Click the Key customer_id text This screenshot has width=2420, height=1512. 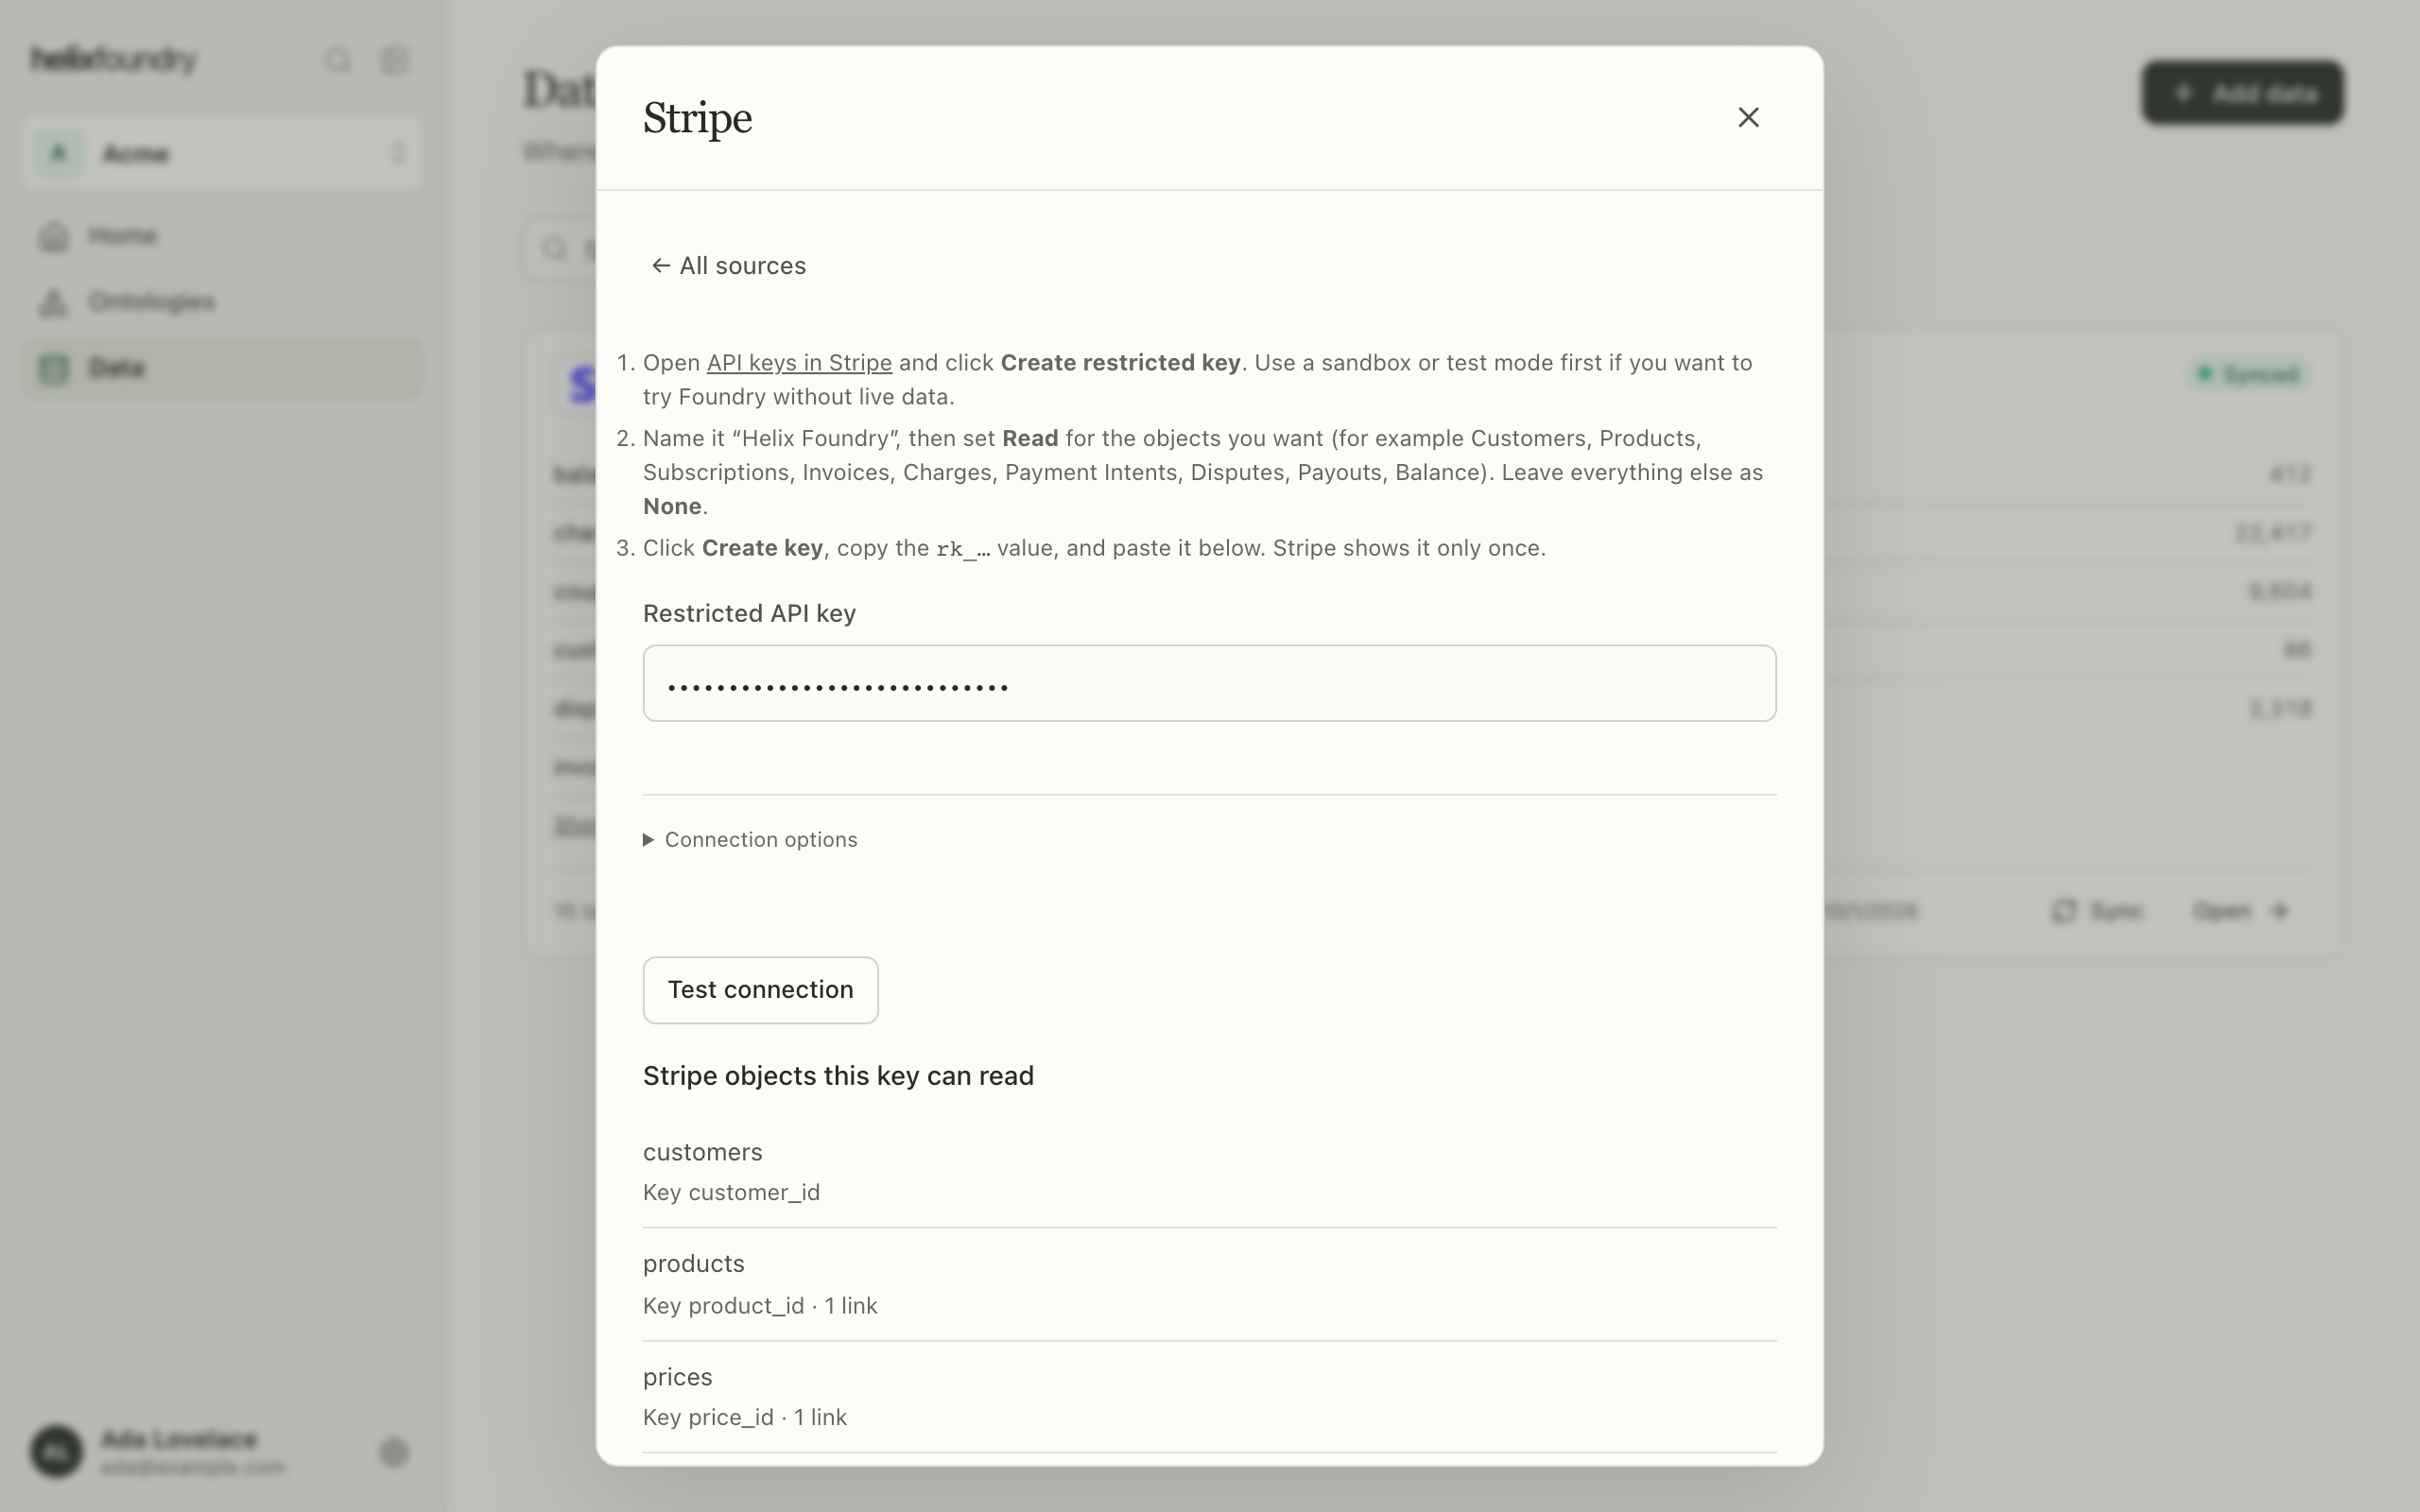[x=731, y=1193]
